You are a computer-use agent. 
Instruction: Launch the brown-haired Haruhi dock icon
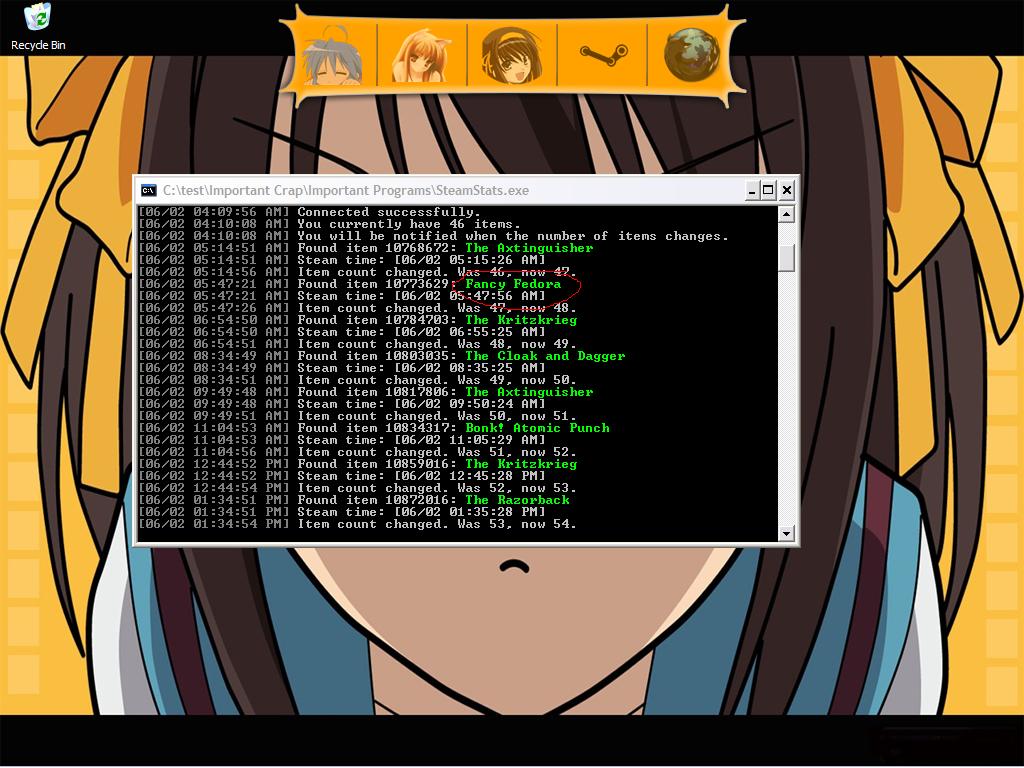(x=512, y=56)
